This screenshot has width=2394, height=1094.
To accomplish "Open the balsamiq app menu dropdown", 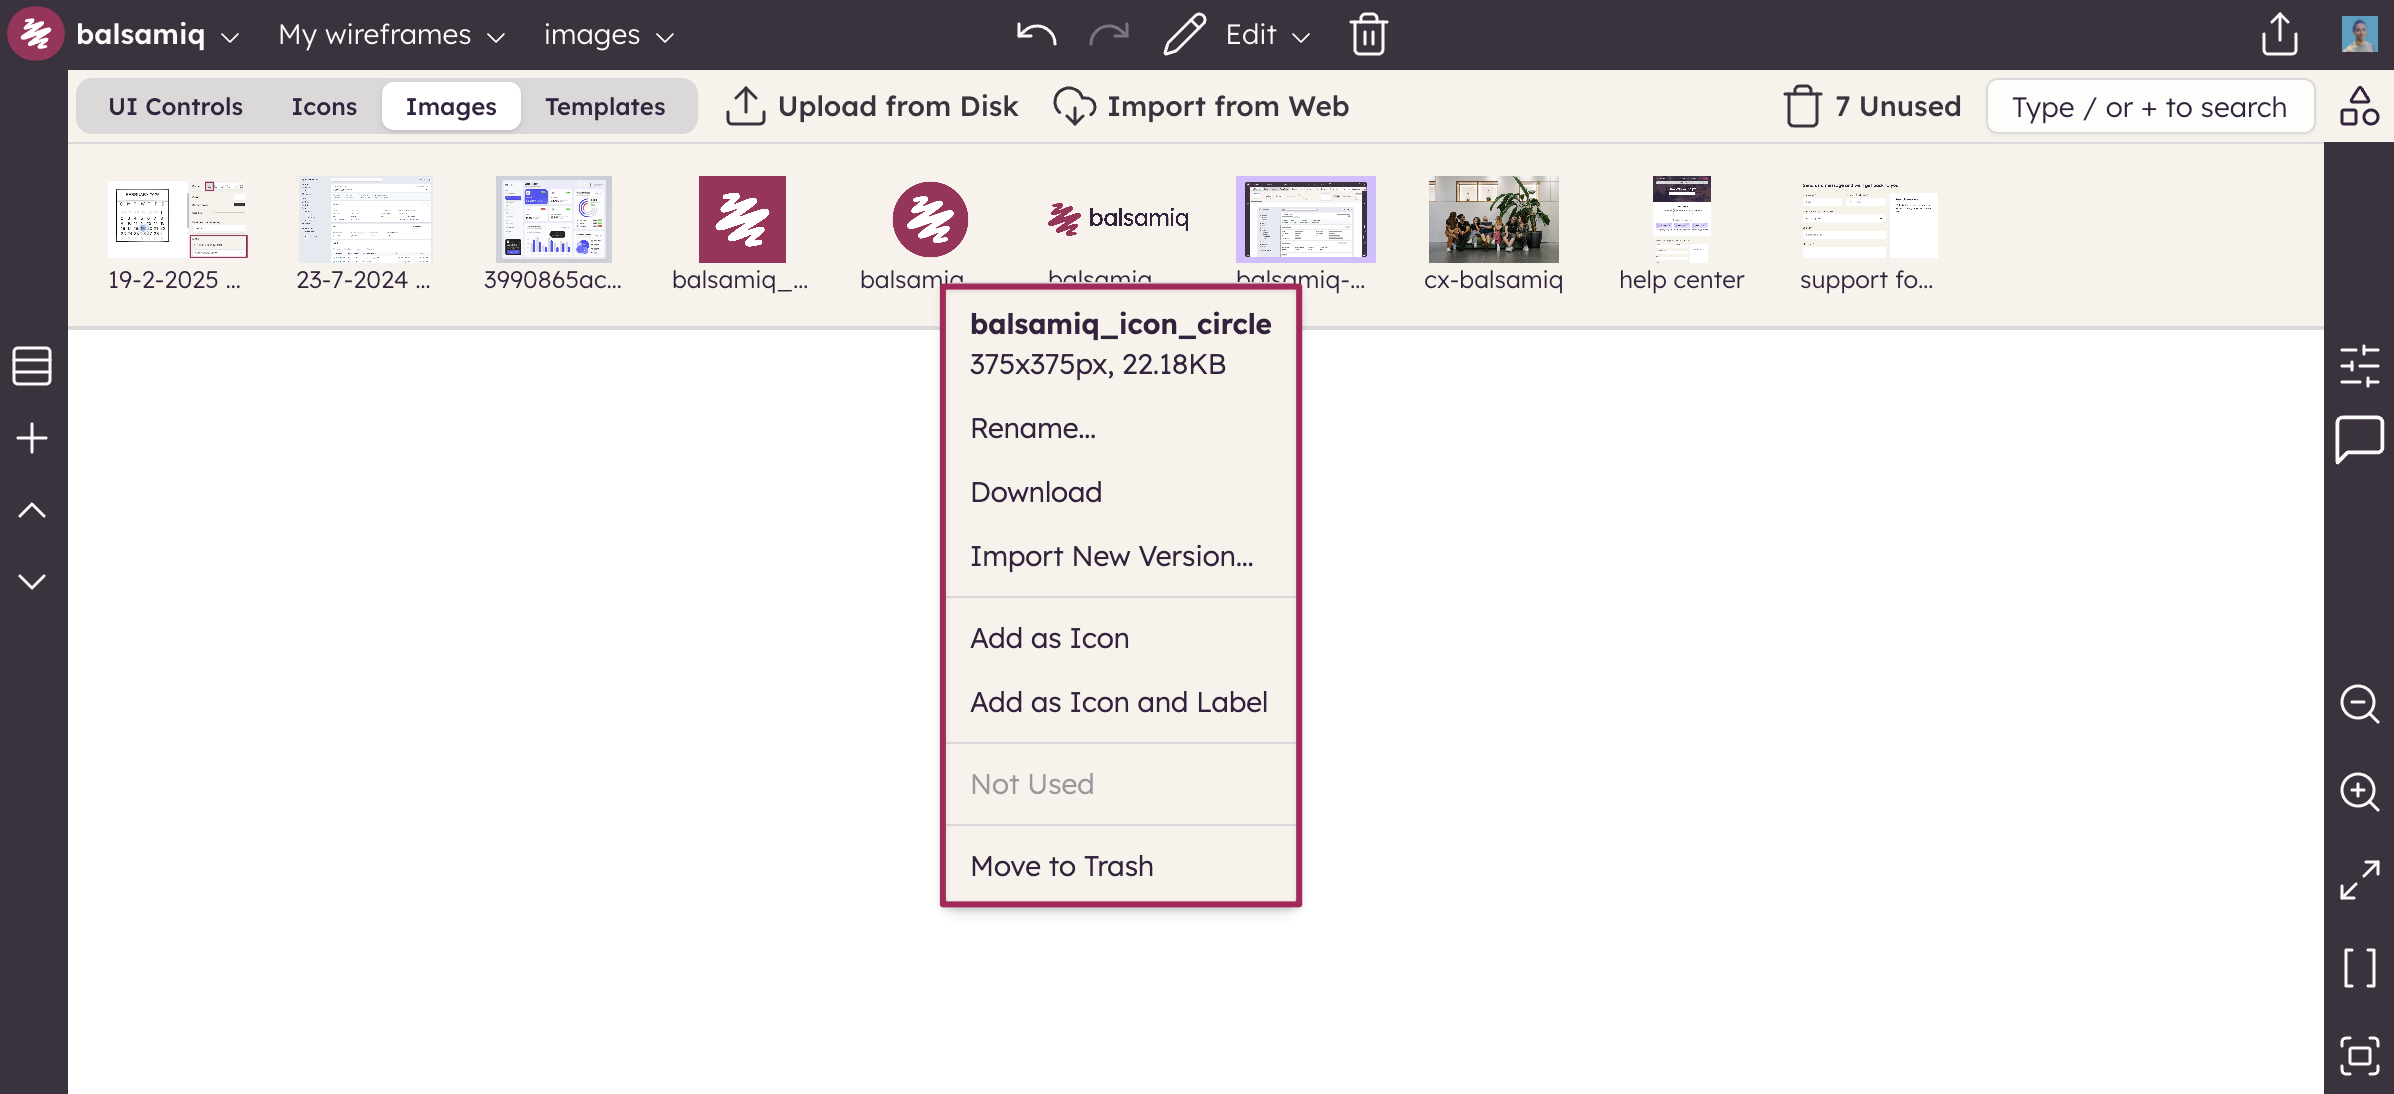I will [x=158, y=35].
